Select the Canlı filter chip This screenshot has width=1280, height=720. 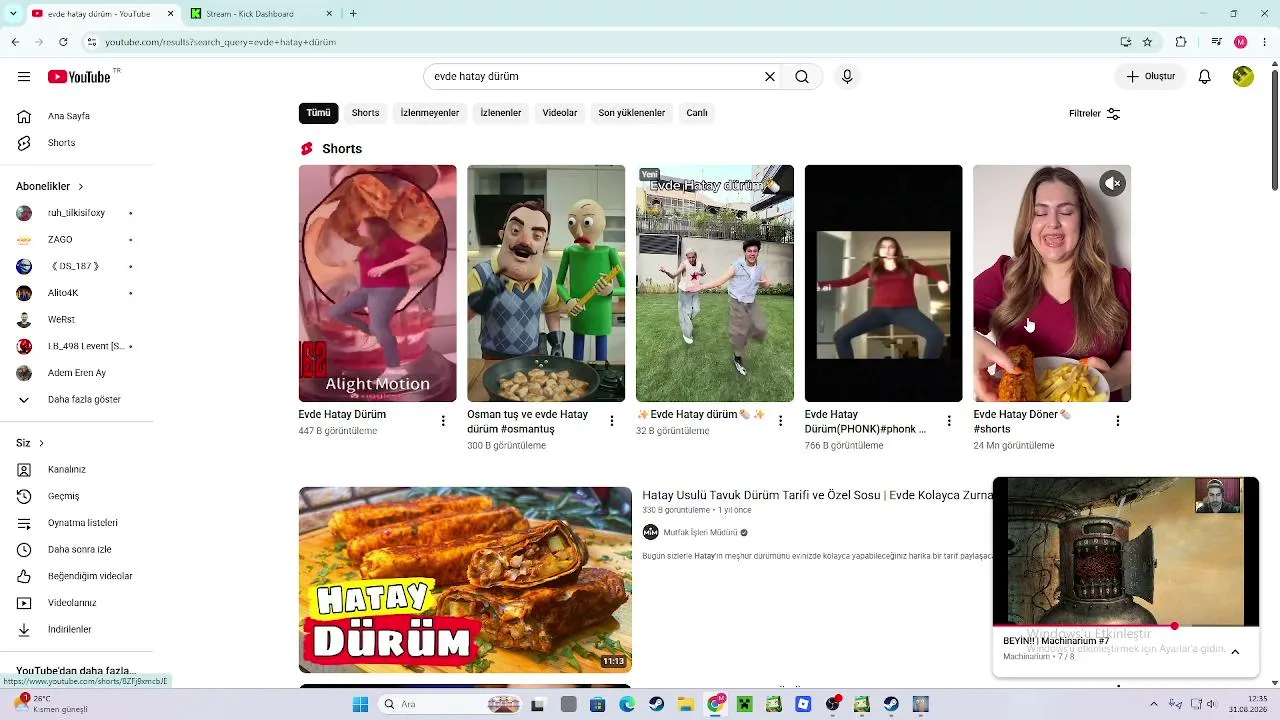point(697,113)
